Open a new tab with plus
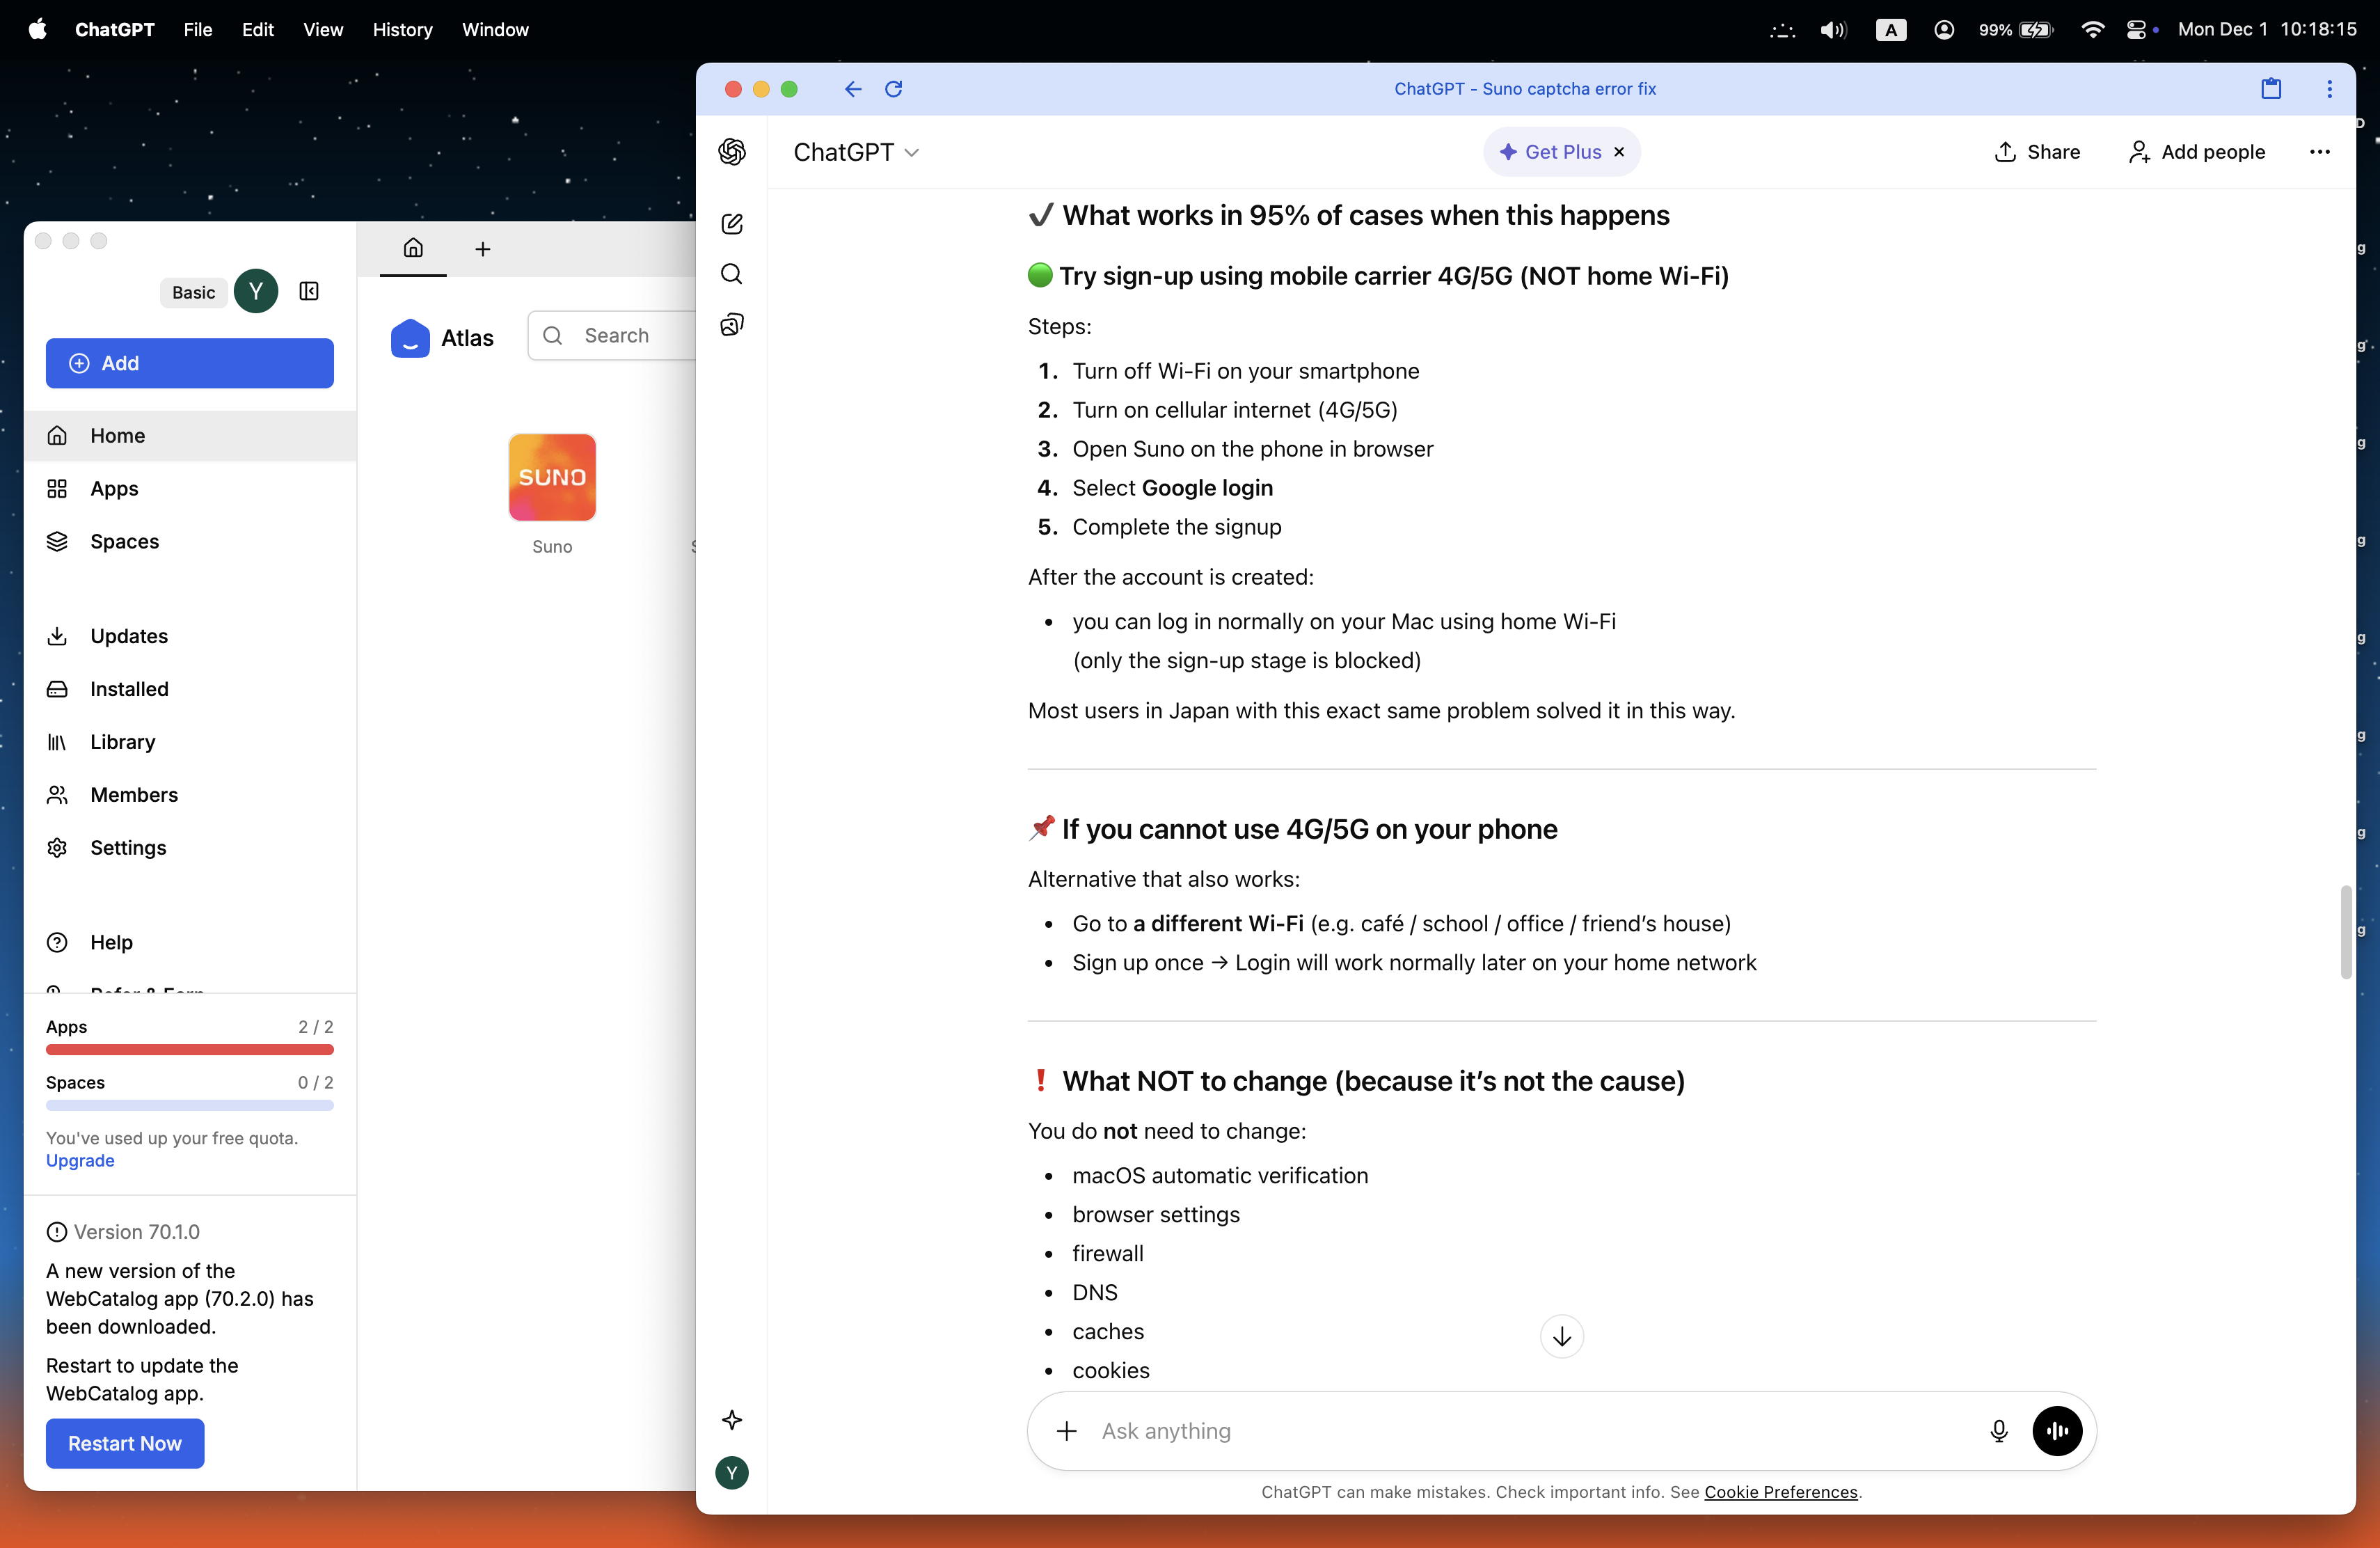 point(483,249)
